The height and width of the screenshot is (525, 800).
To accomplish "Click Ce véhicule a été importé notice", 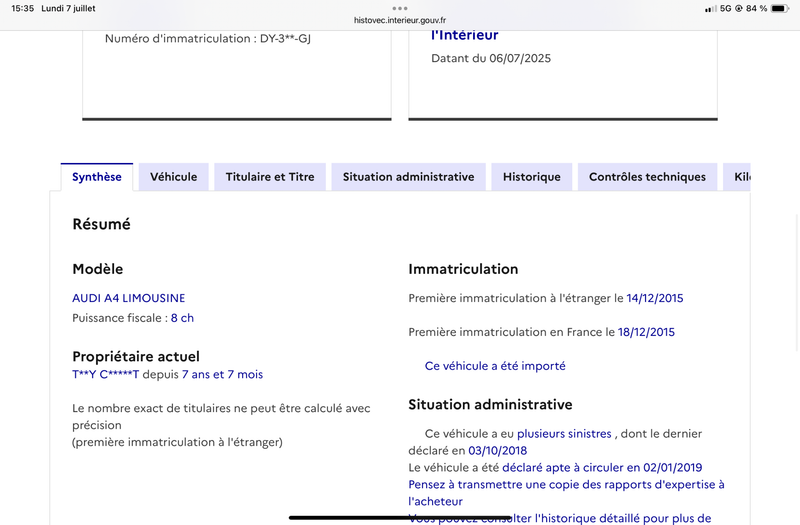I will [495, 366].
